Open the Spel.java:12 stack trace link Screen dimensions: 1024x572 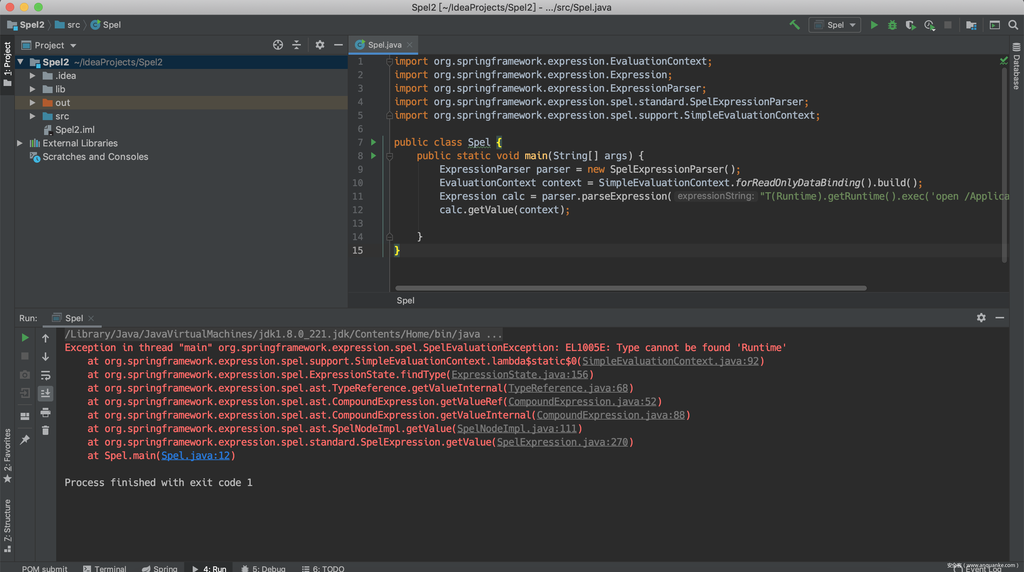point(195,456)
